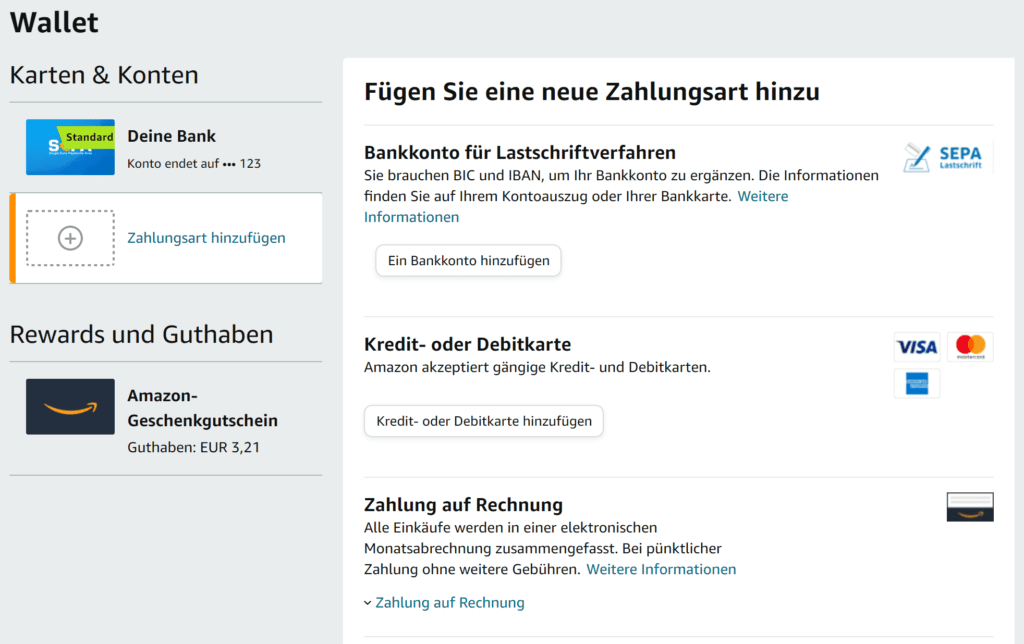Viewport: 1024px width, 644px height.
Task: Click the VISA card logo
Action: point(917,347)
